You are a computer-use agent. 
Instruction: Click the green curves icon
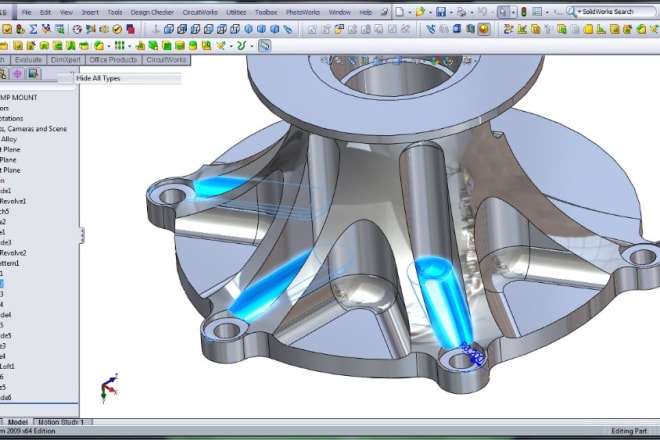coord(241,45)
